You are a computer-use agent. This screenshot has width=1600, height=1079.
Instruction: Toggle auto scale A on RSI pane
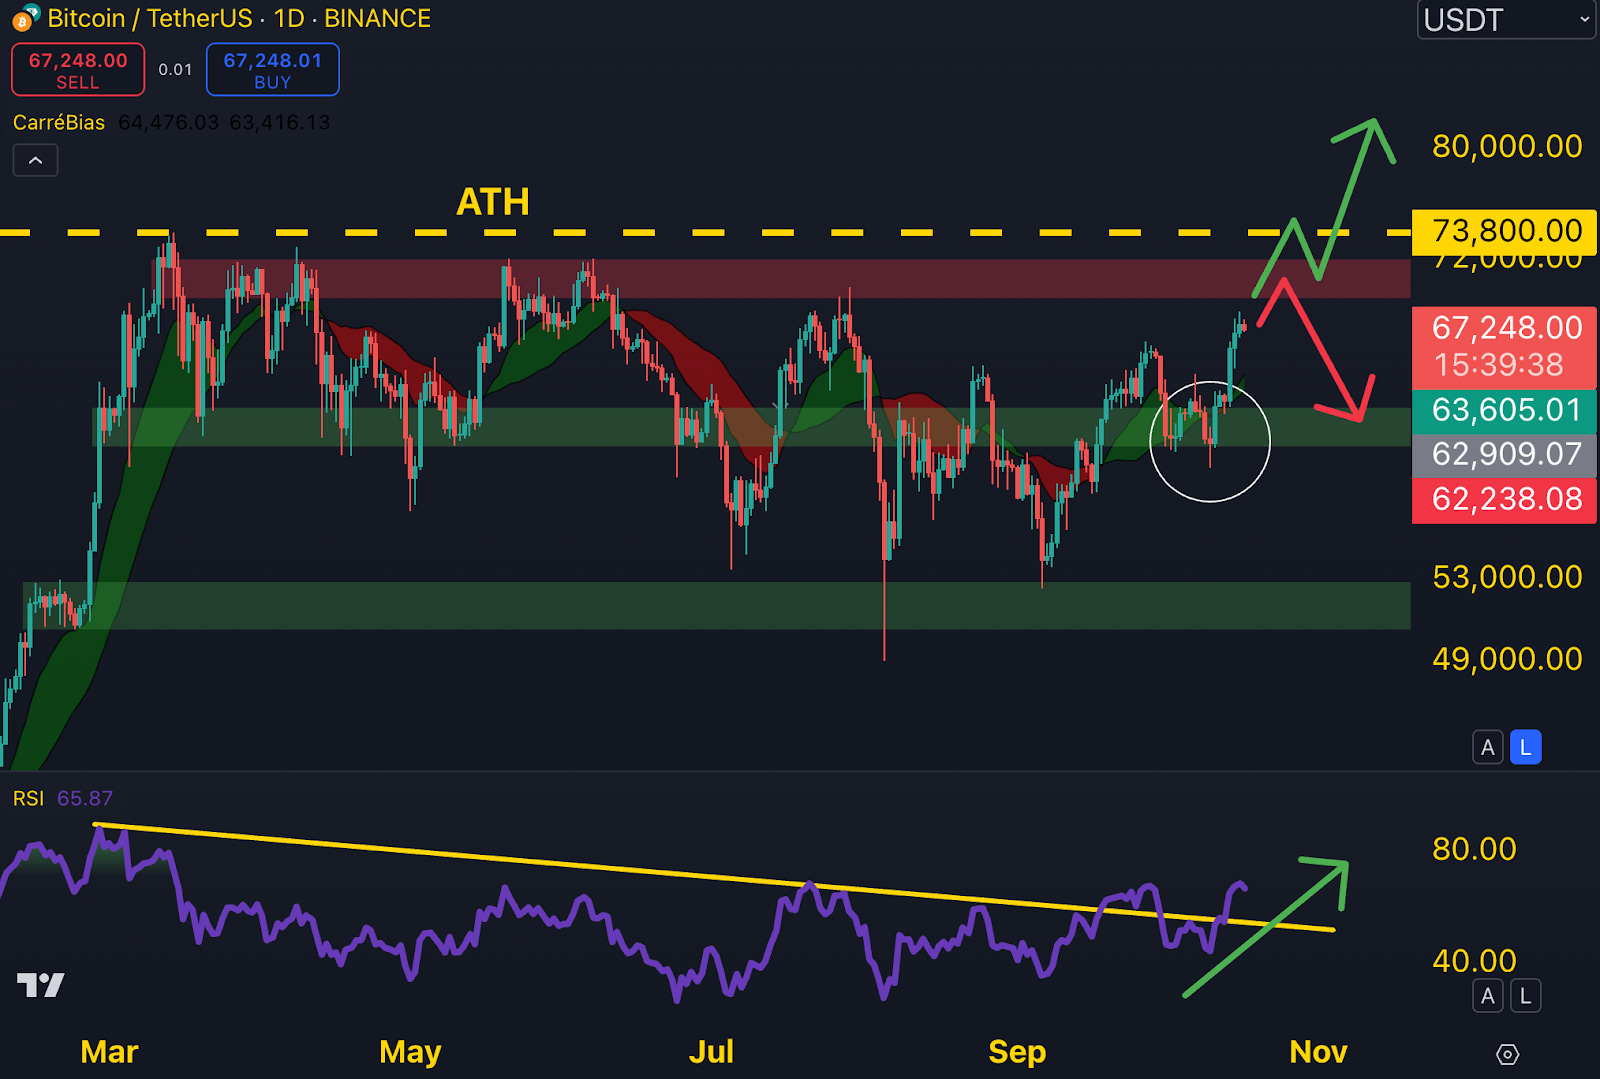click(x=1488, y=996)
